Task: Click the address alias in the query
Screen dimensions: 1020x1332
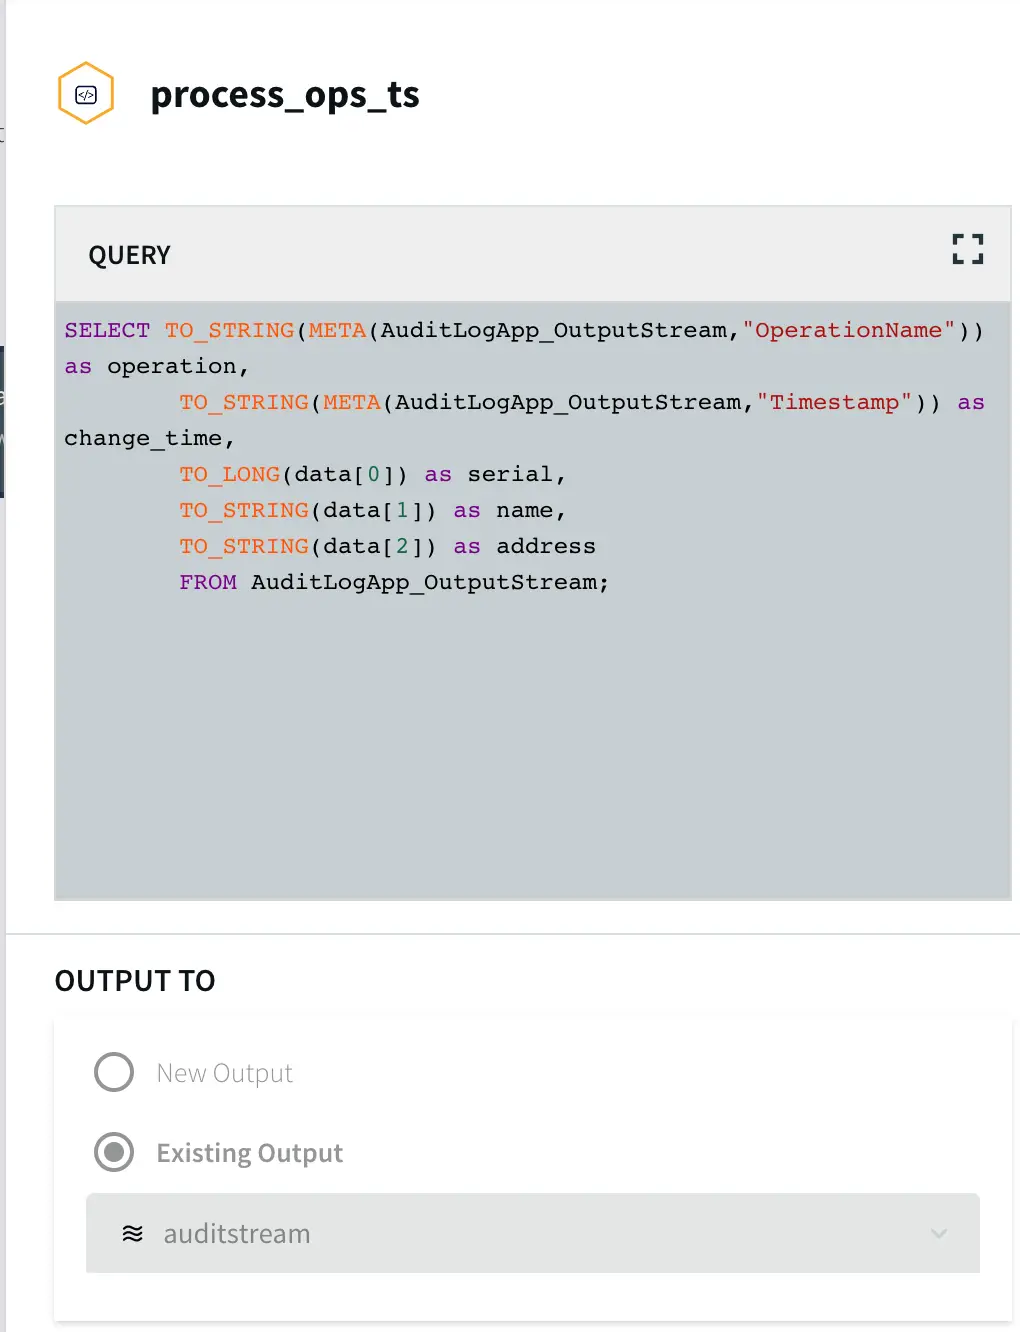Action: [x=546, y=547]
